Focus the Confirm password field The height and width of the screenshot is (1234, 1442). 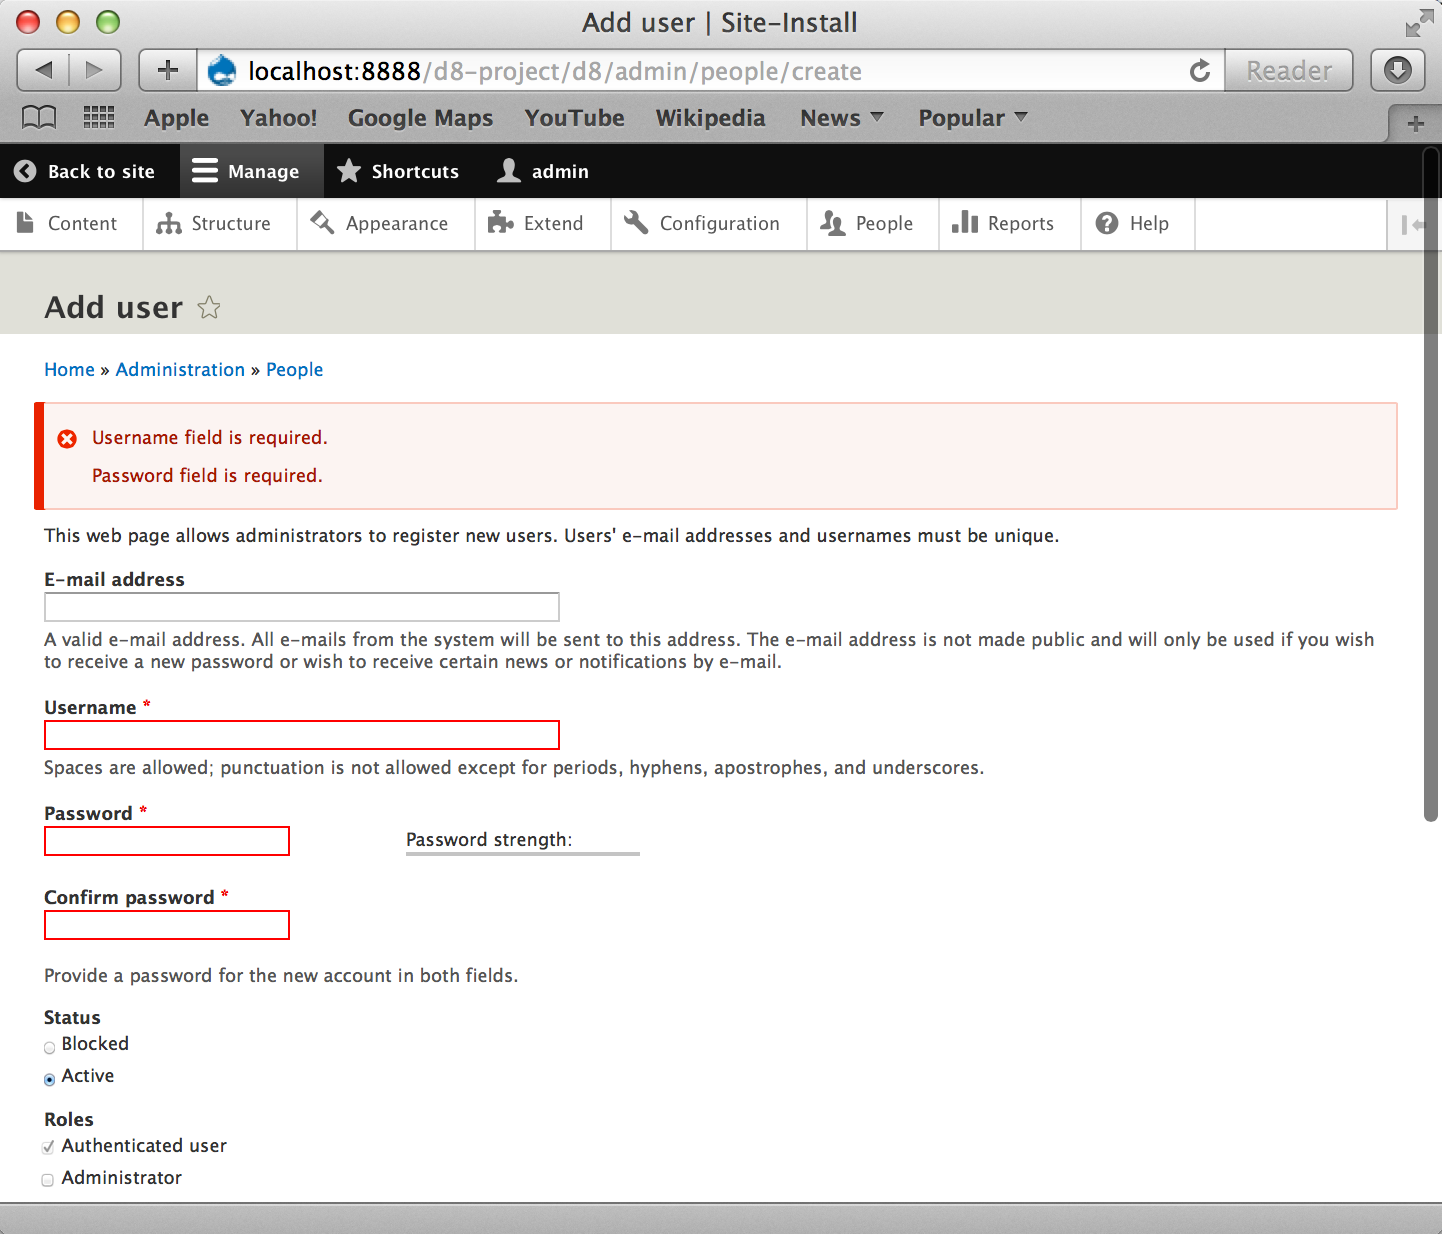click(167, 925)
